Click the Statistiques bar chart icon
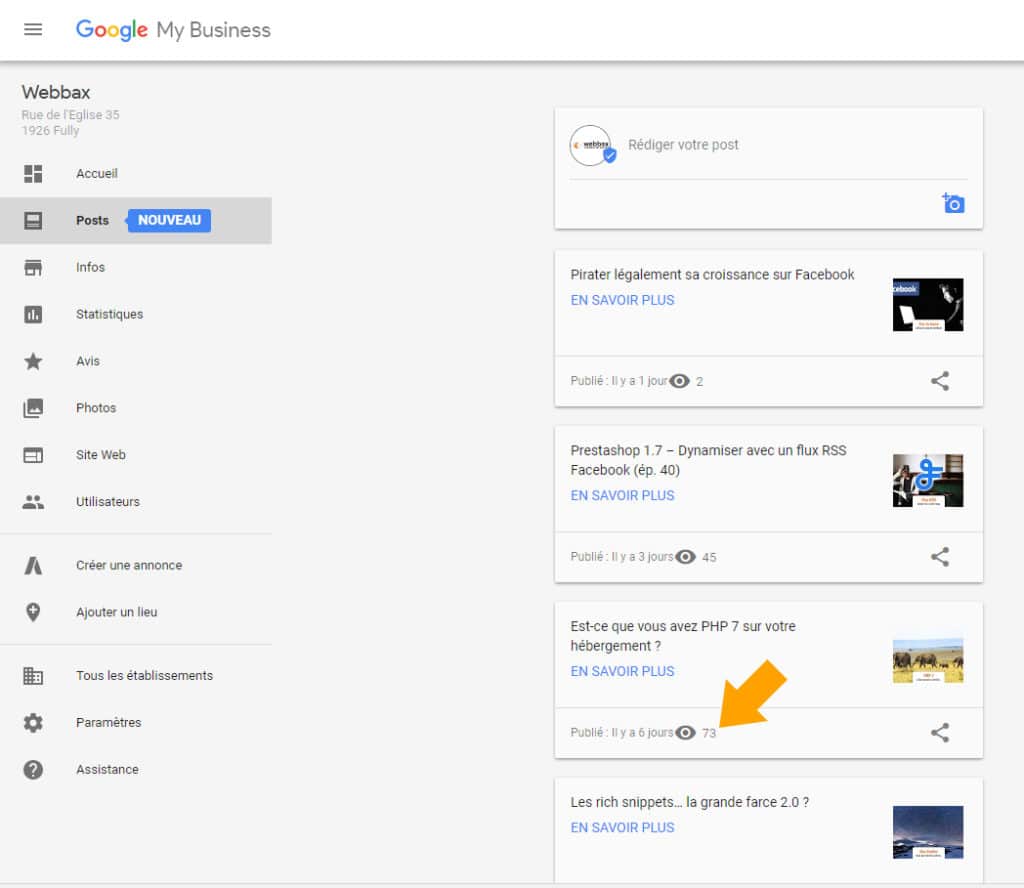 click(x=33, y=315)
